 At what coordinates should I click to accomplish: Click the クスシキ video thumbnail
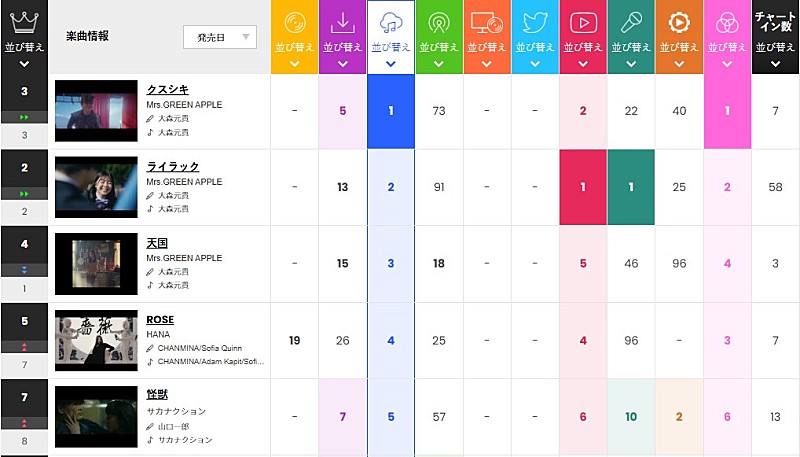coord(96,111)
